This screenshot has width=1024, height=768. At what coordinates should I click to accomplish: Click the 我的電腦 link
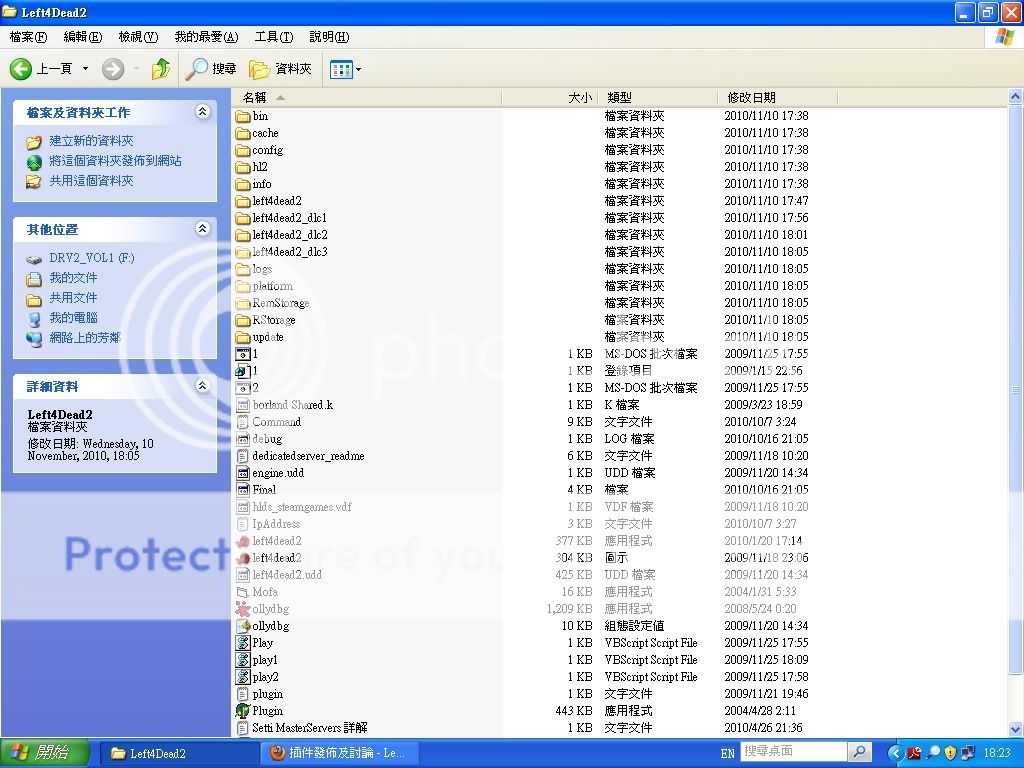tap(73, 318)
